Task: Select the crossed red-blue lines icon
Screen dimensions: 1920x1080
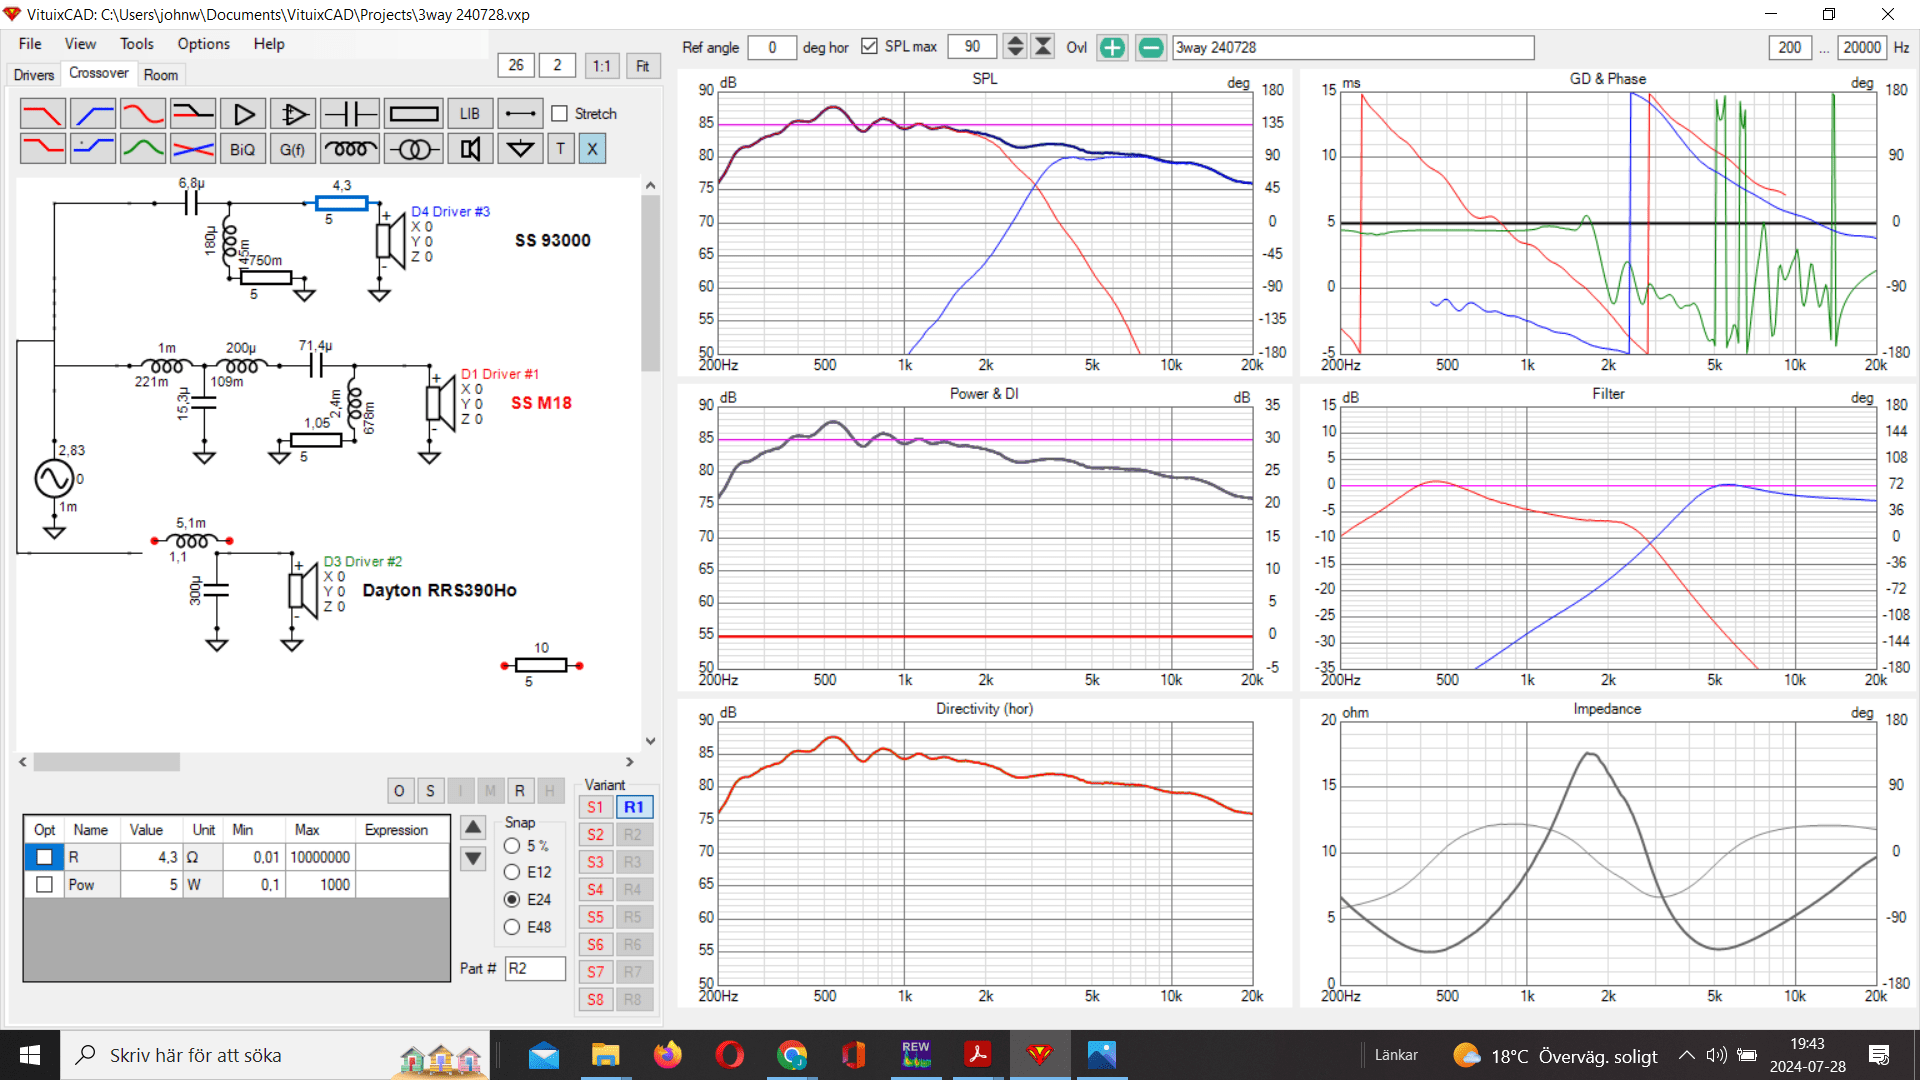Action: pyautogui.click(x=193, y=149)
